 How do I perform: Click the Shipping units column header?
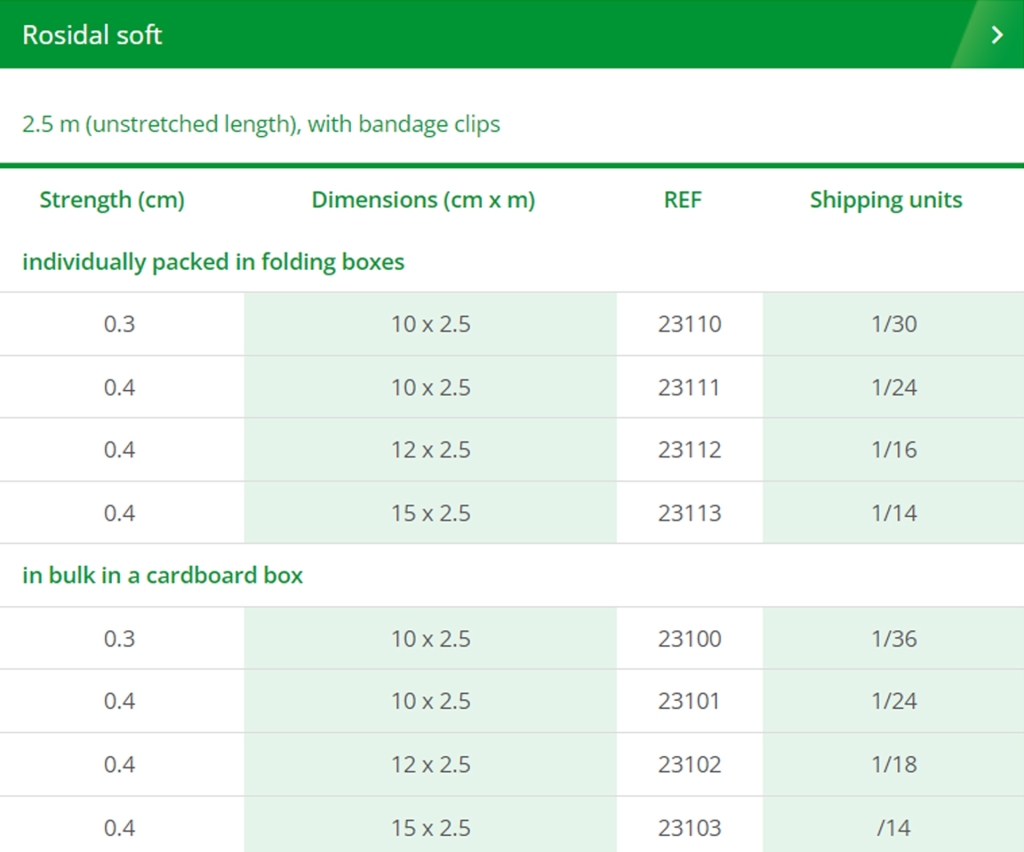886,200
